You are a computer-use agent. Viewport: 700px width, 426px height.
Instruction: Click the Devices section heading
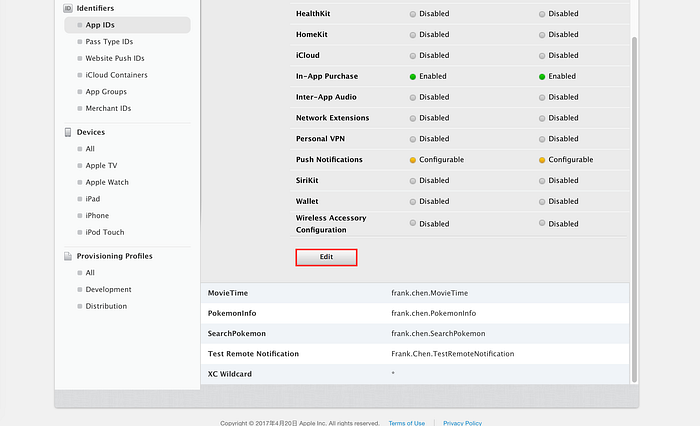[x=91, y=132]
